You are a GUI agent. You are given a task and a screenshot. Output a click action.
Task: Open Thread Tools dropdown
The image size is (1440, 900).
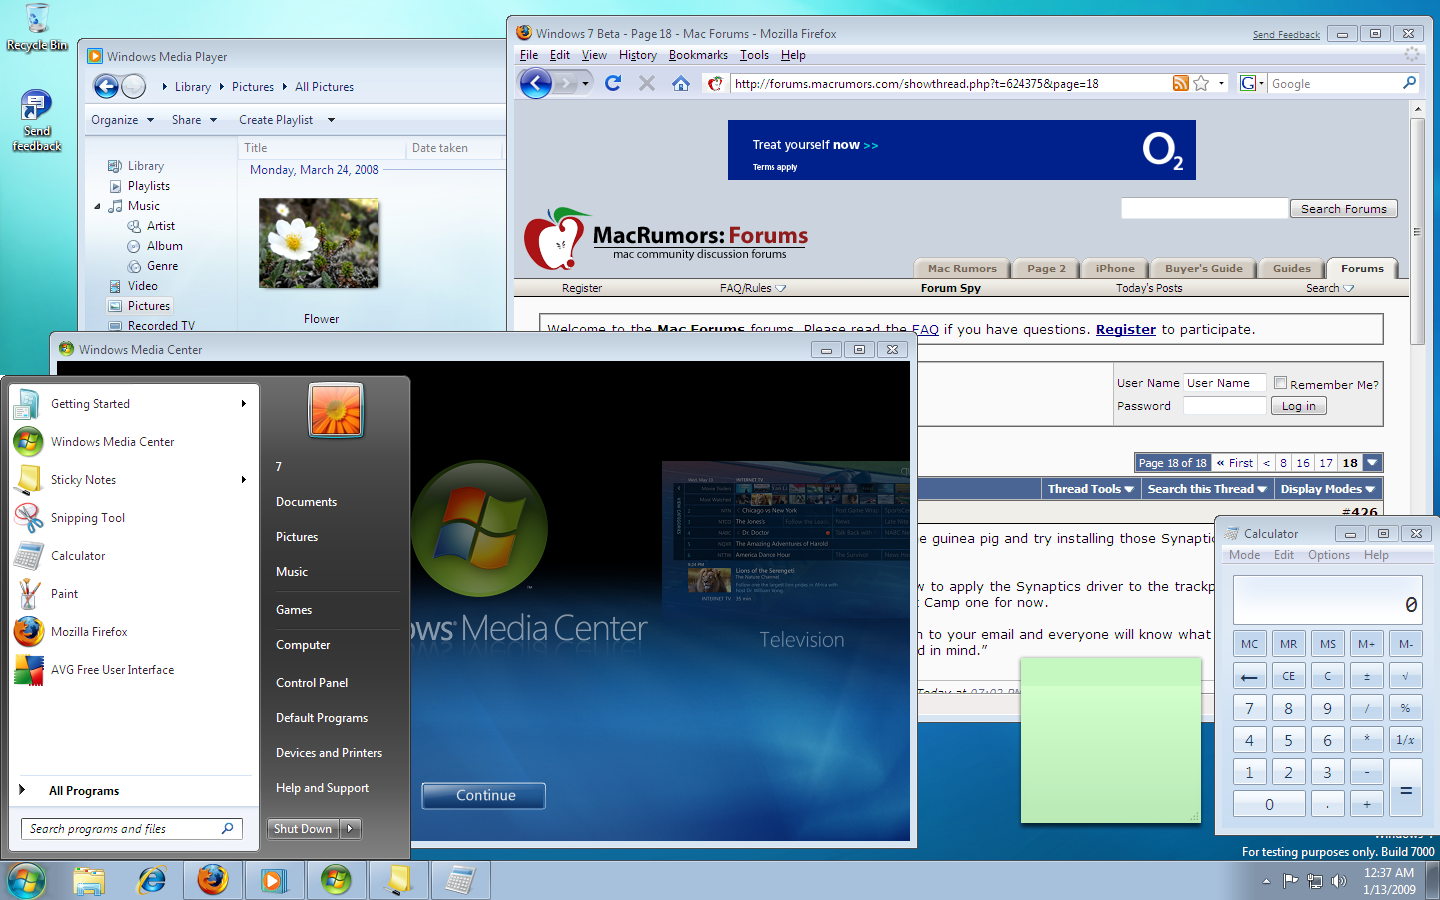pos(1090,489)
